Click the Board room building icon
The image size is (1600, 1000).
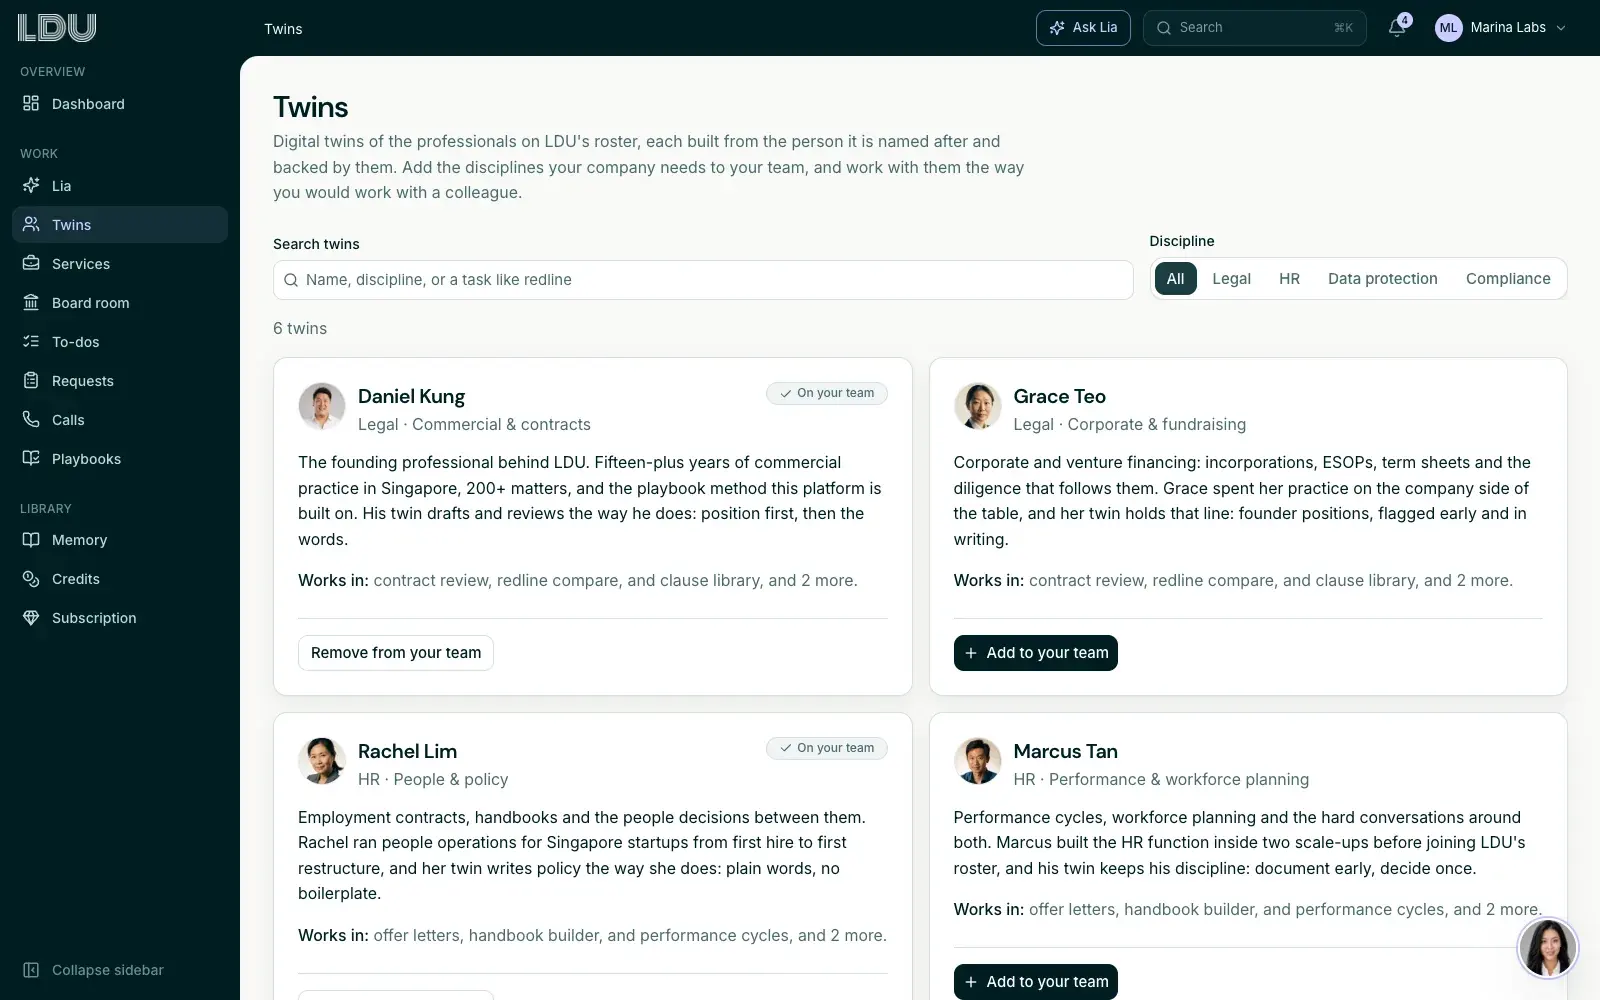pyautogui.click(x=31, y=303)
